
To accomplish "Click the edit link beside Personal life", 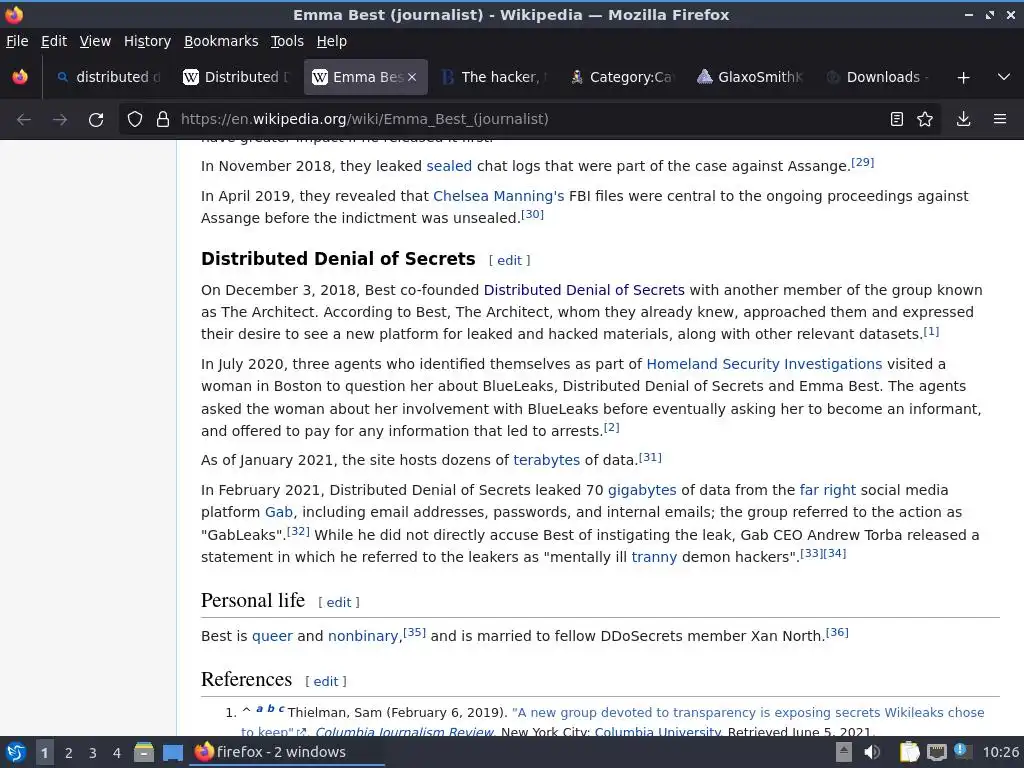I will (338, 603).
